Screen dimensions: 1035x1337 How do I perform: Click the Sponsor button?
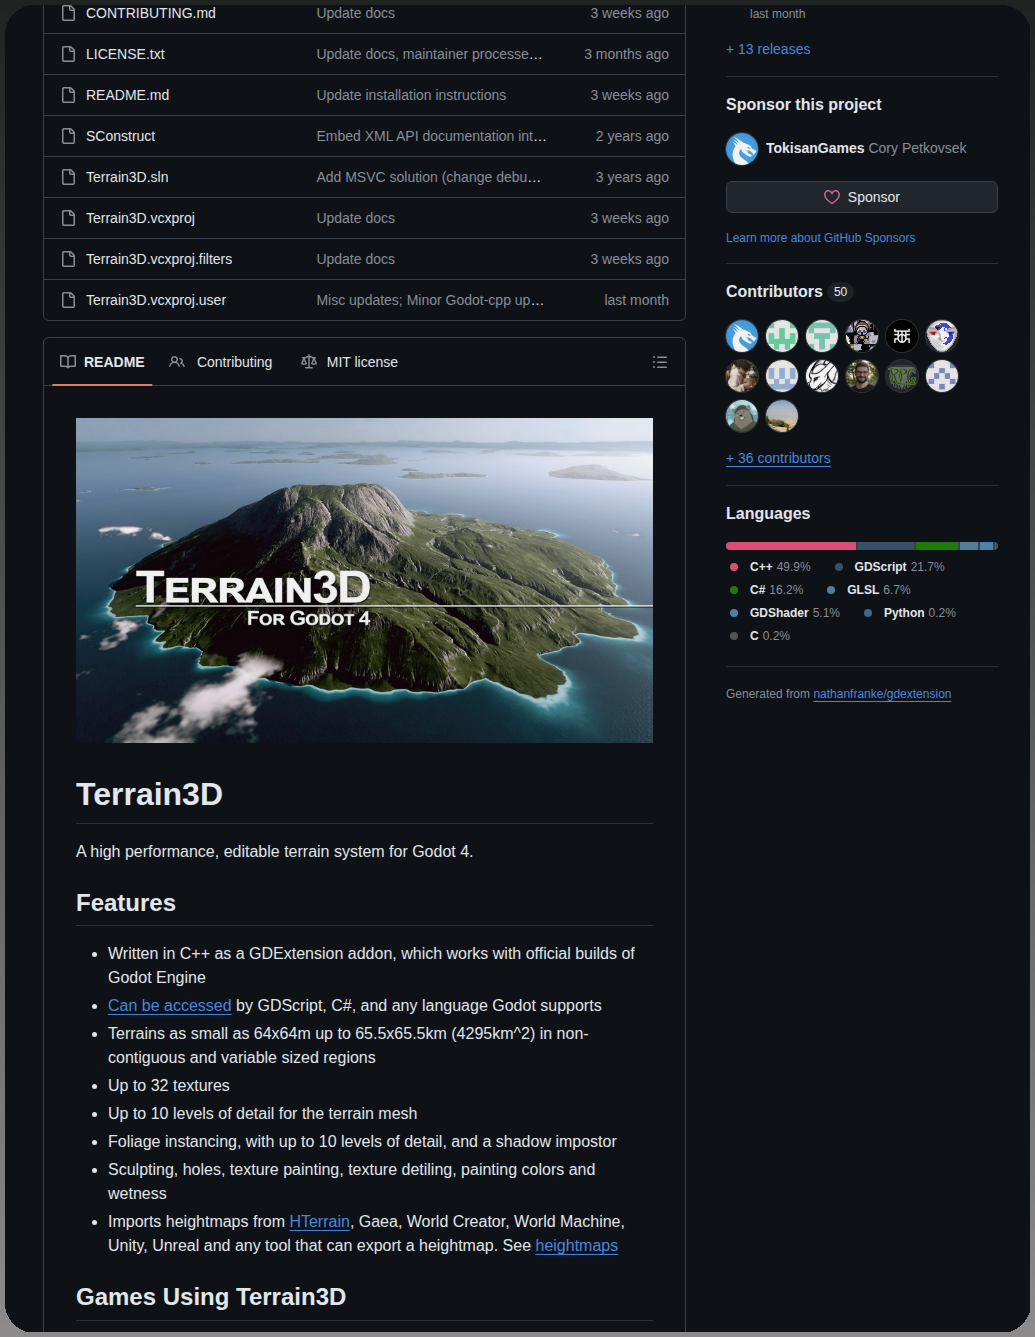click(x=862, y=197)
